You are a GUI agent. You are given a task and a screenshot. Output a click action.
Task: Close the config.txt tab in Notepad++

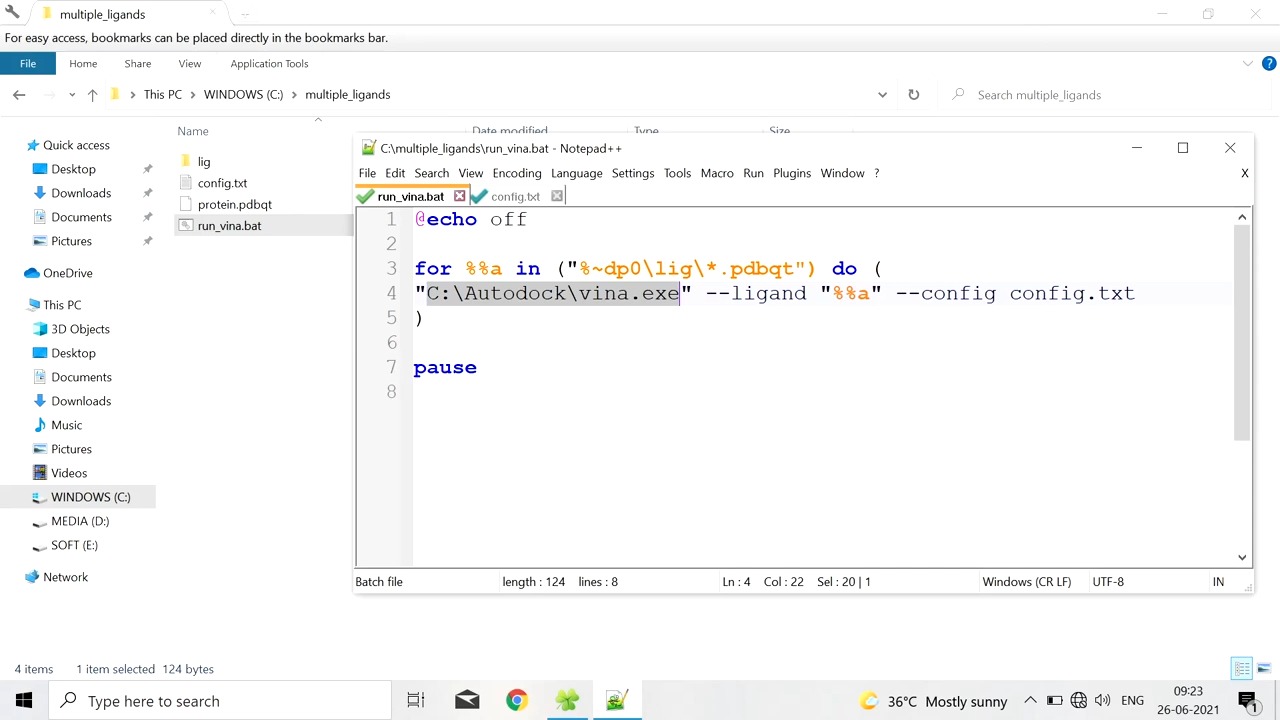(x=557, y=196)
